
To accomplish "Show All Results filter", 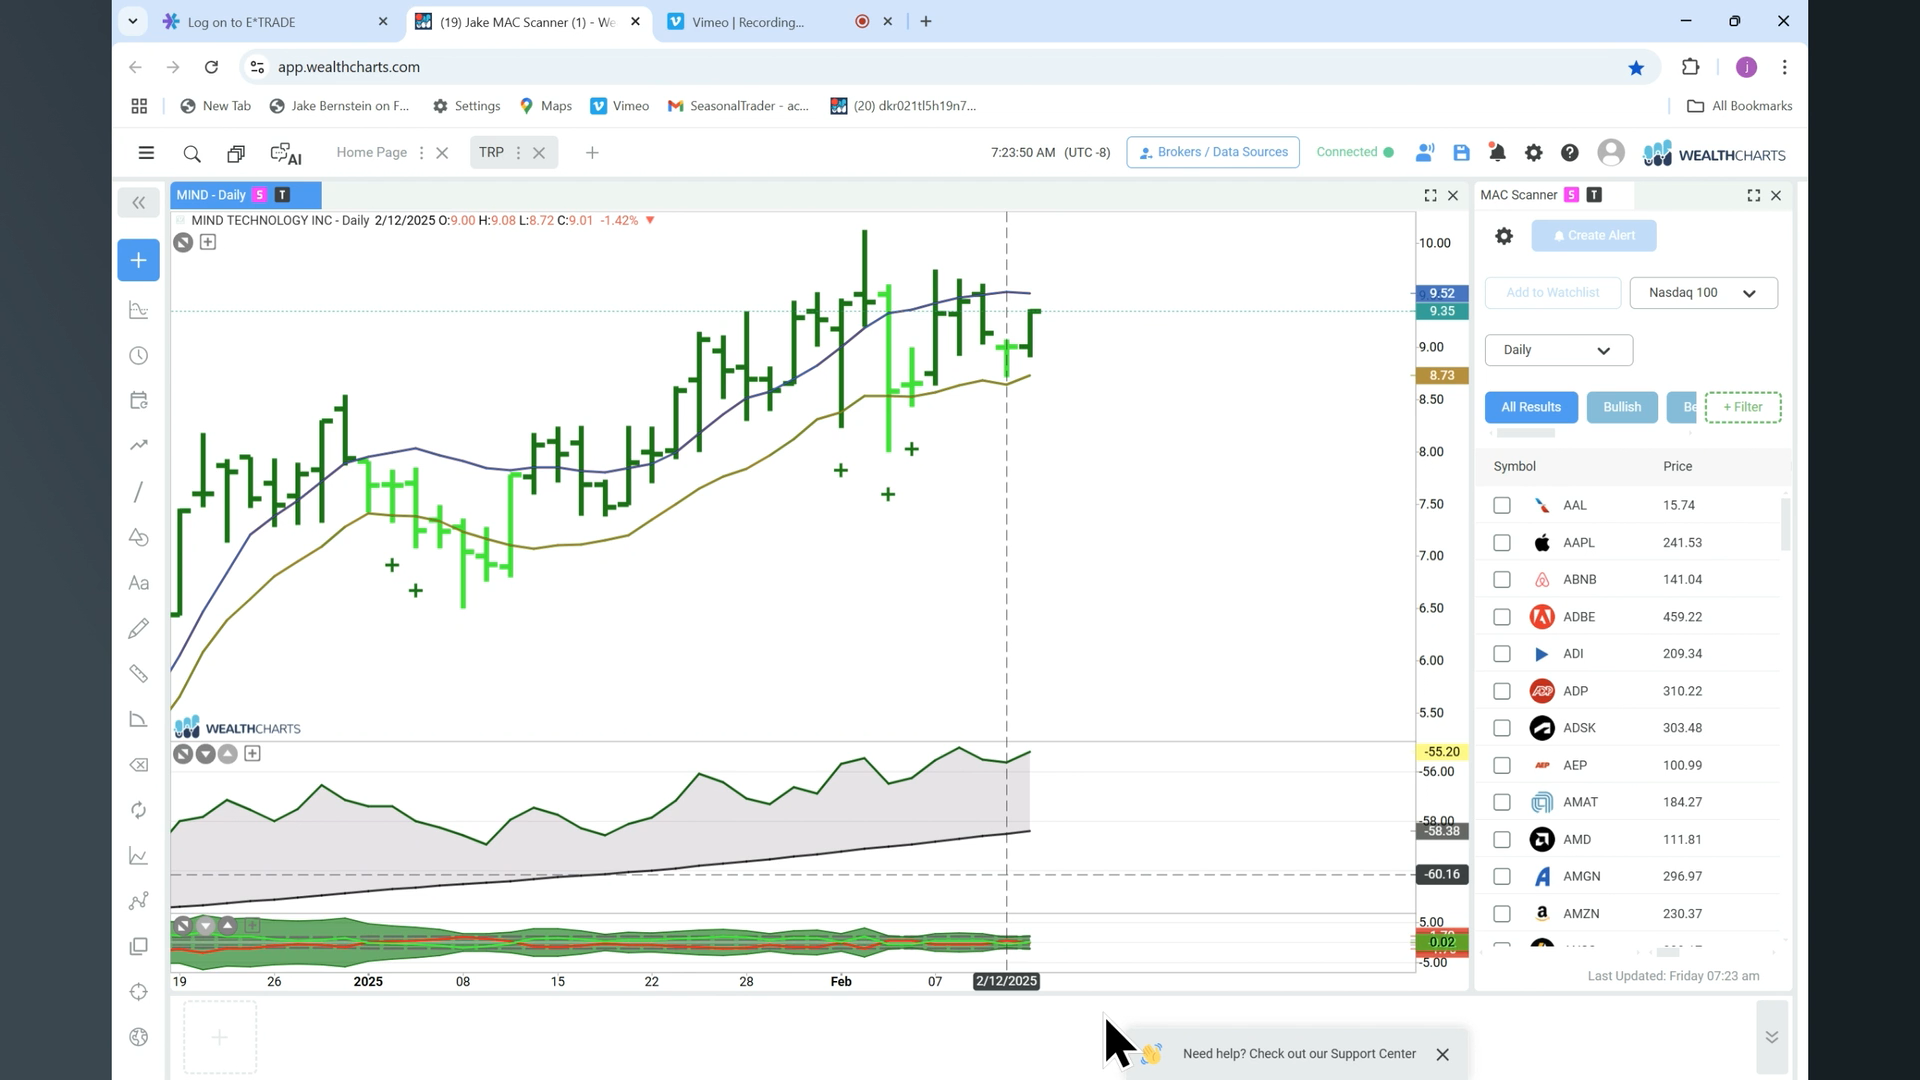I will pos(1531,407).
